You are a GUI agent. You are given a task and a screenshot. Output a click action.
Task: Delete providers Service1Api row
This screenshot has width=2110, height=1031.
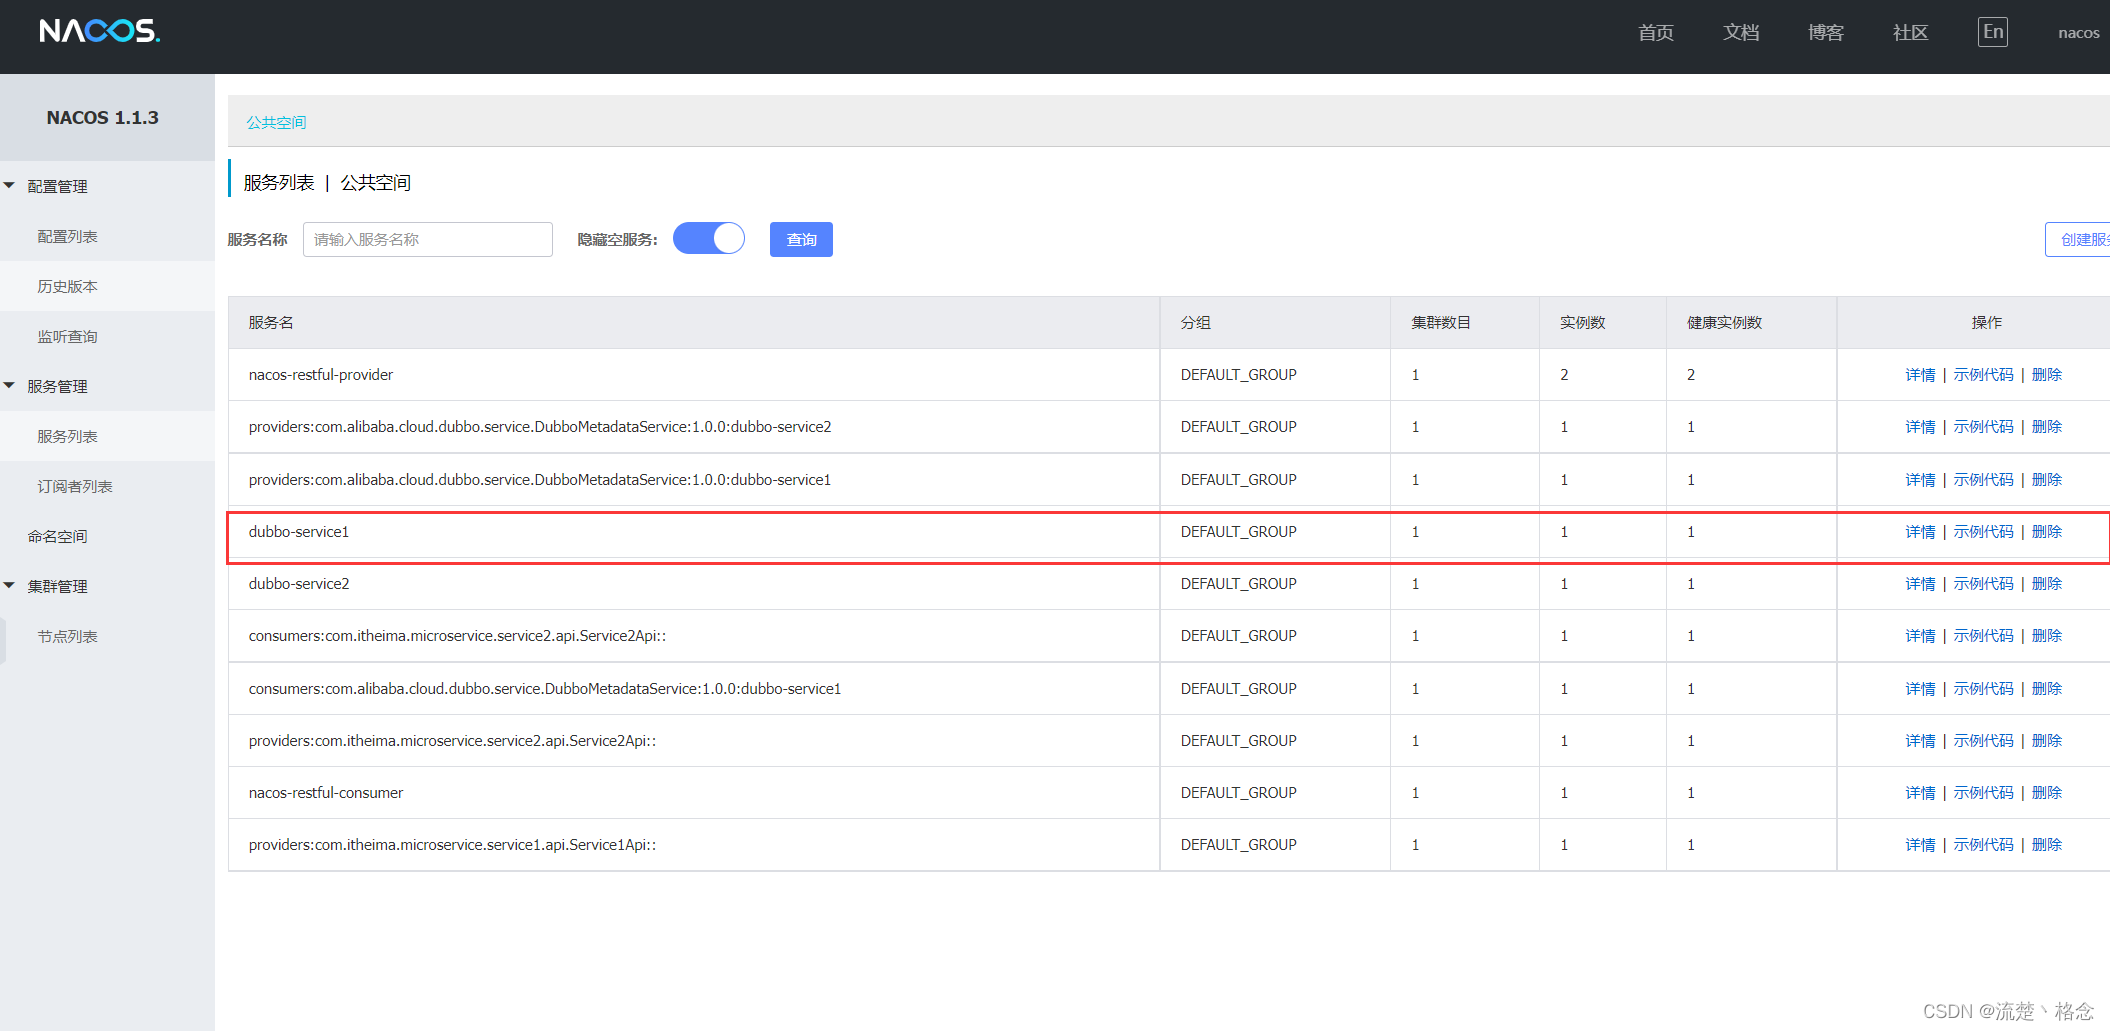click(x=2046, y=845)
